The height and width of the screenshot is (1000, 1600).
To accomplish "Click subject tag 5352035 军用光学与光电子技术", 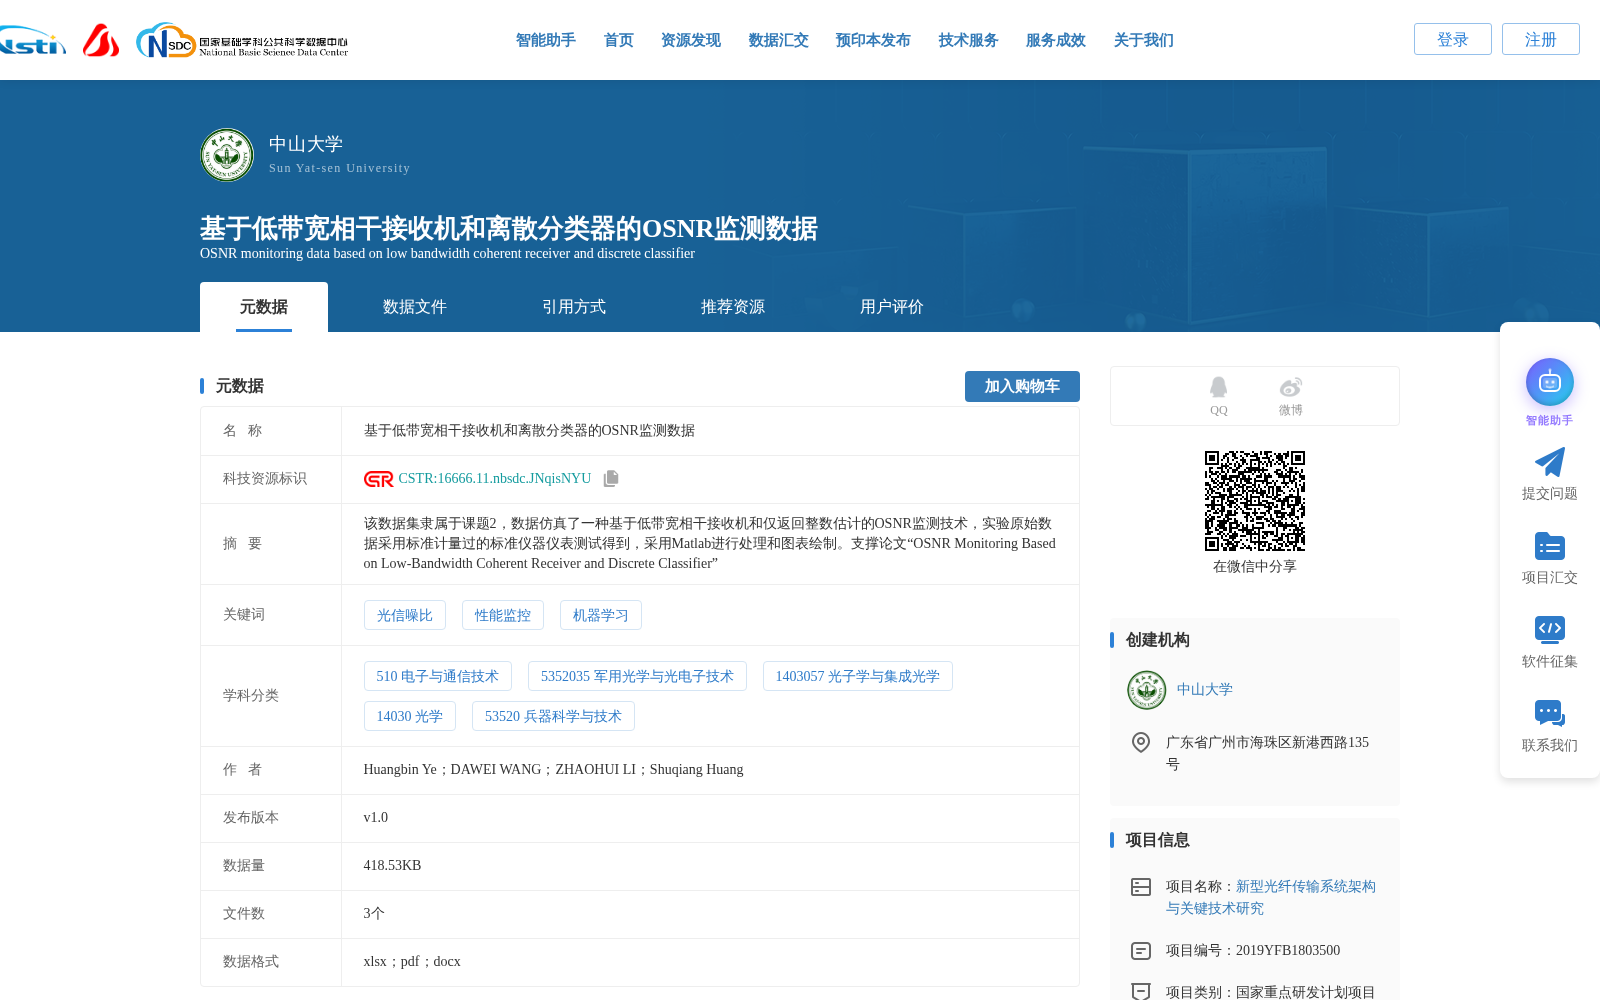I will click(637, 676).
